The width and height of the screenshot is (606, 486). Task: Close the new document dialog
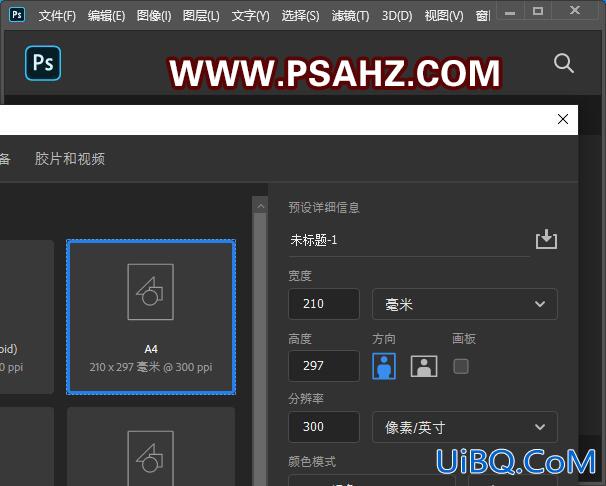(x=563, y=119)
